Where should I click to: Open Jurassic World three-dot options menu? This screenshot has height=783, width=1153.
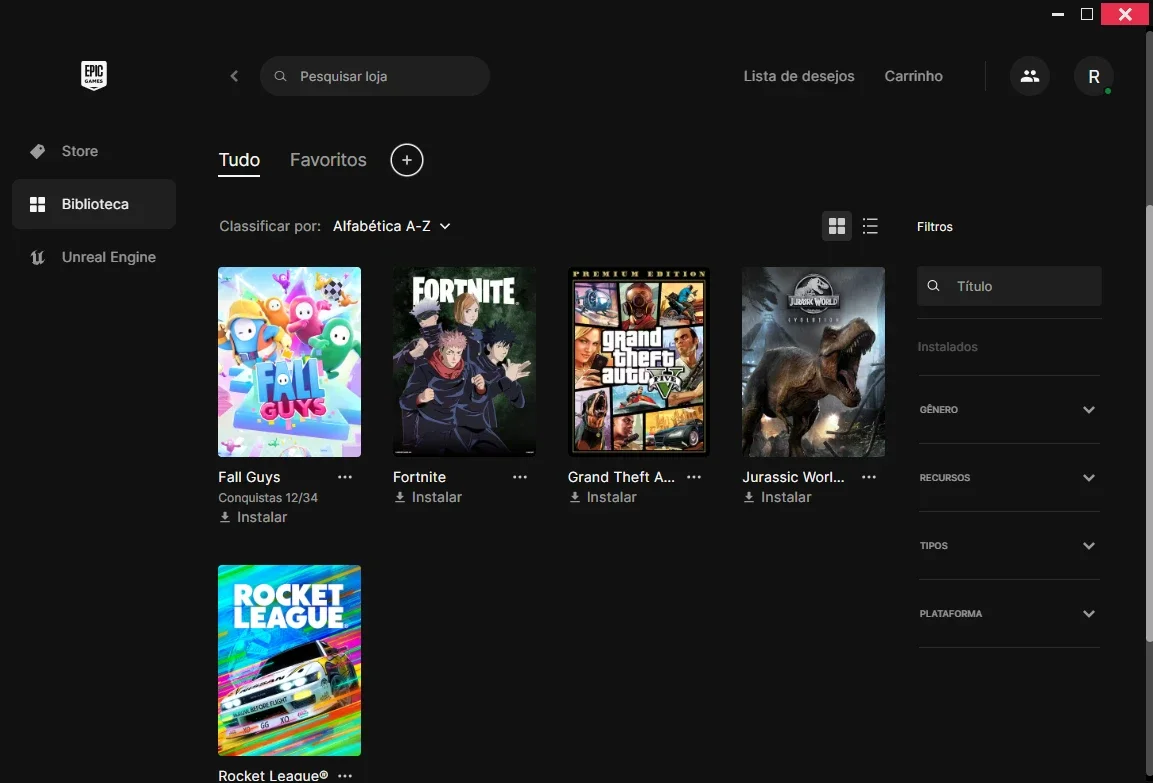[868, 477]
